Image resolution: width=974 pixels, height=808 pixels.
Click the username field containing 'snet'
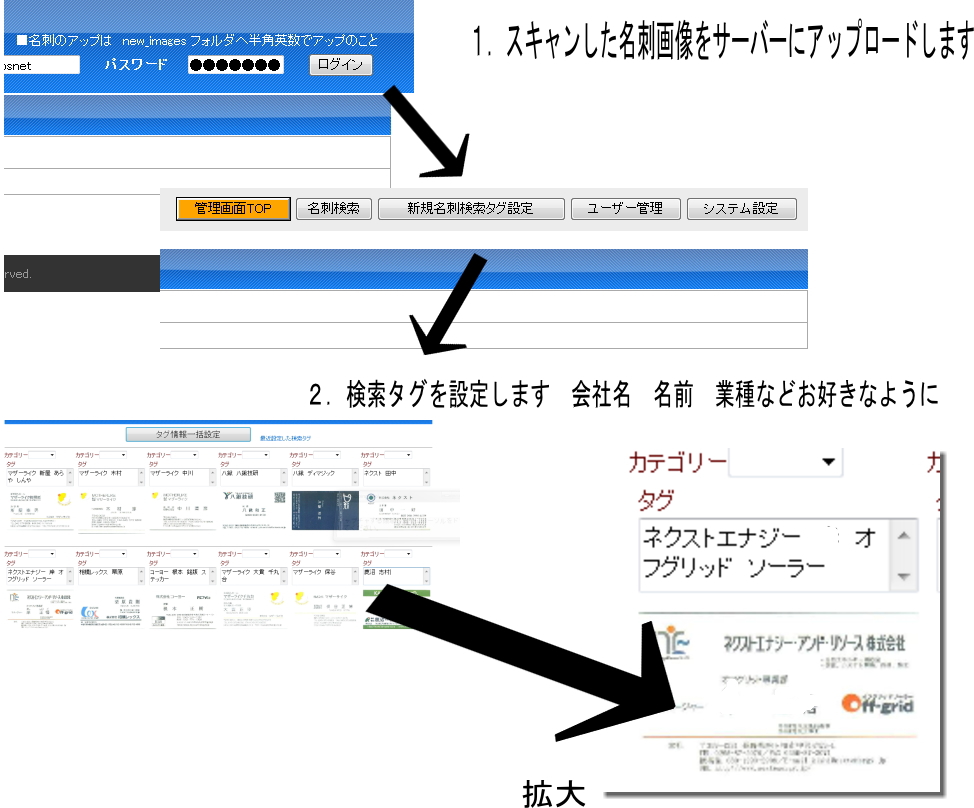[41, 65]
